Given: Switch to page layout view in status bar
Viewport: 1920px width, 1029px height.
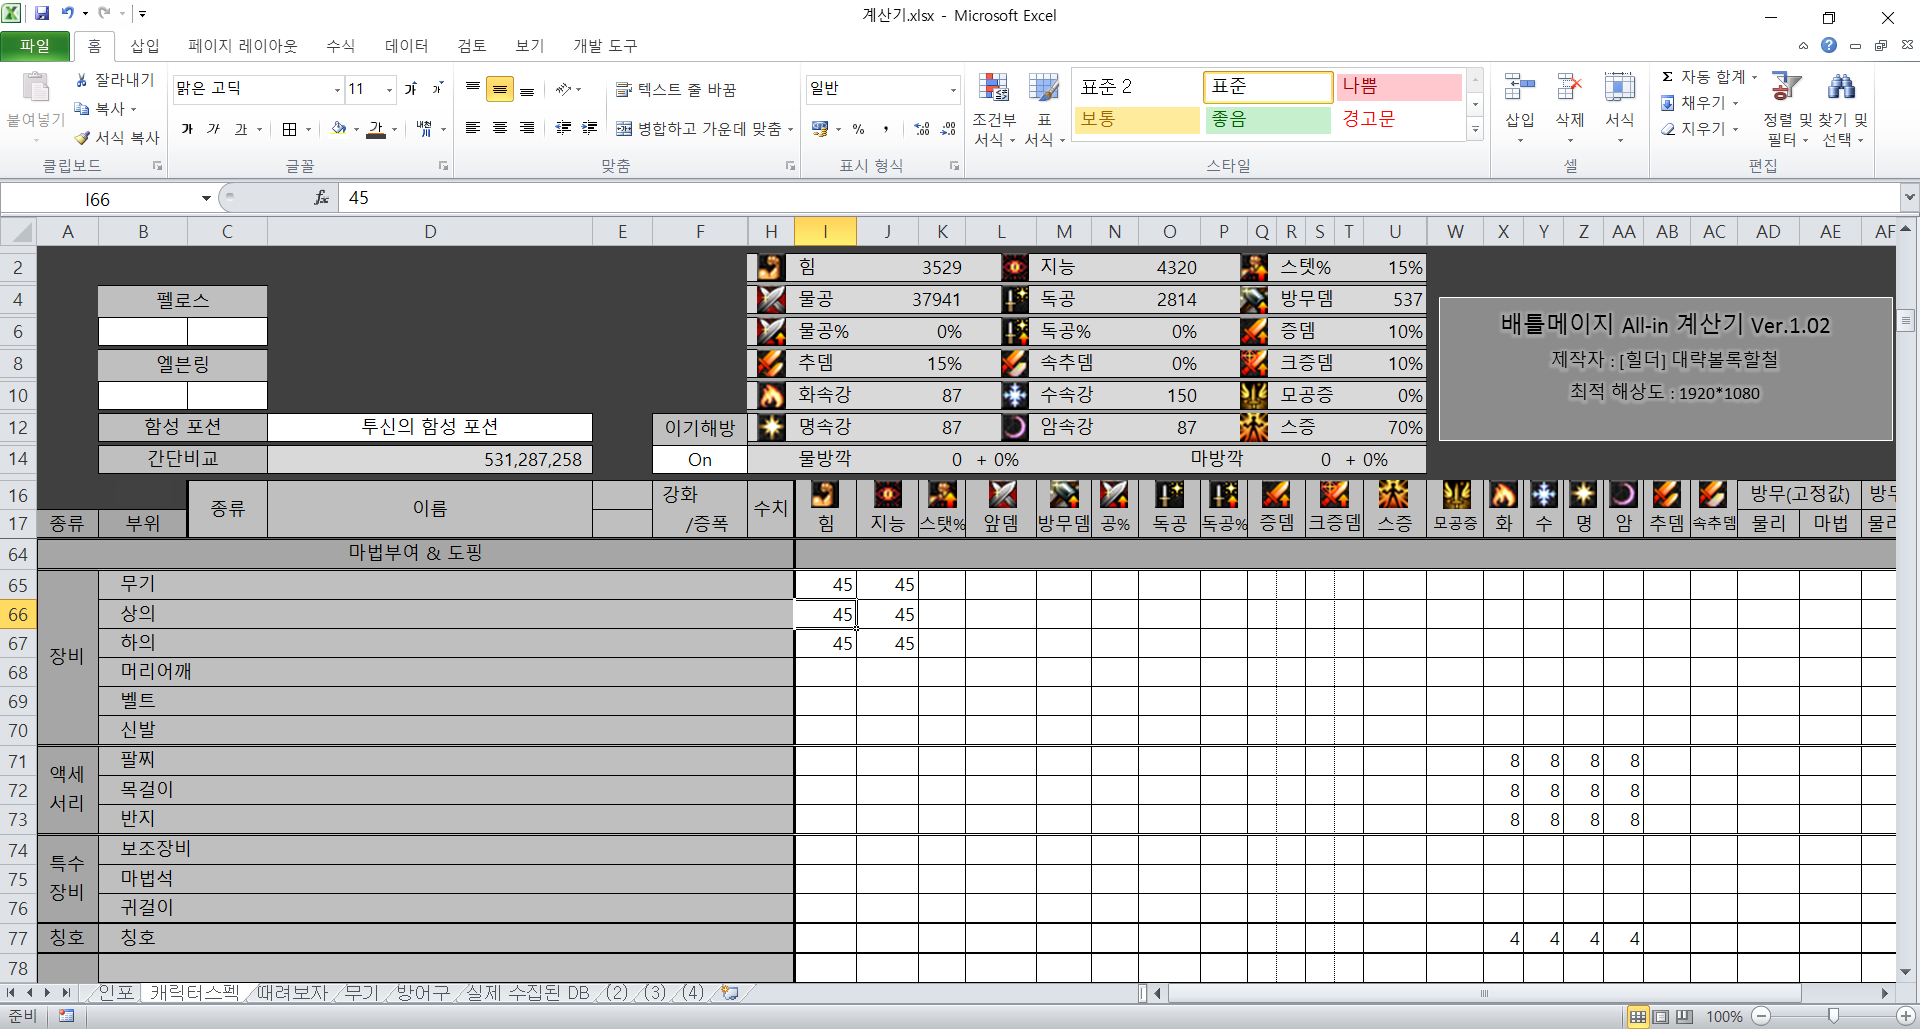Looking at the screenshot, I should (x=1661, y=1017).
